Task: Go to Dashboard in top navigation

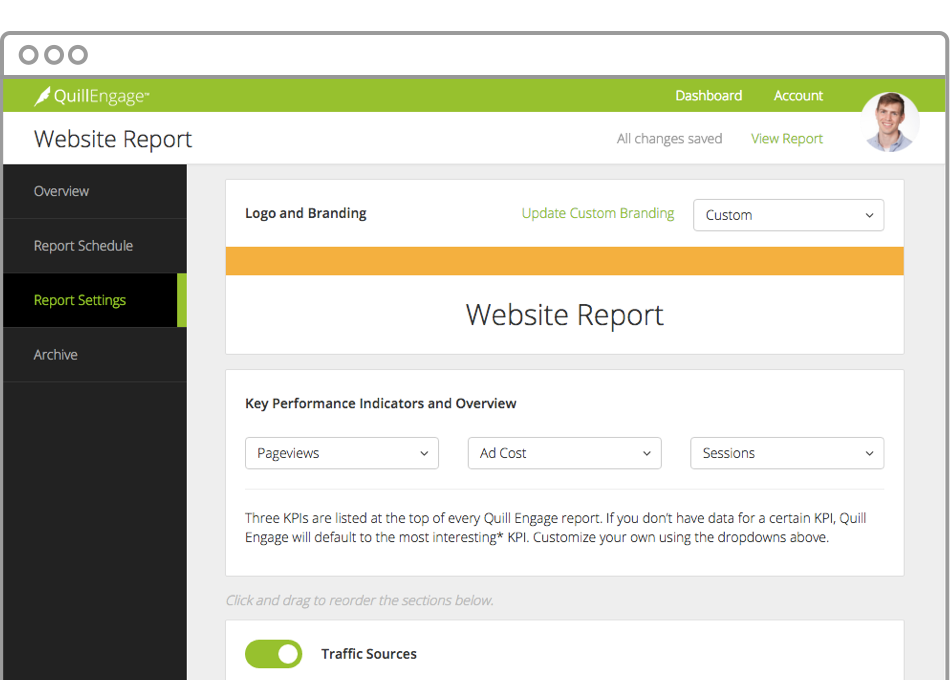Action: tap(708, 96)
